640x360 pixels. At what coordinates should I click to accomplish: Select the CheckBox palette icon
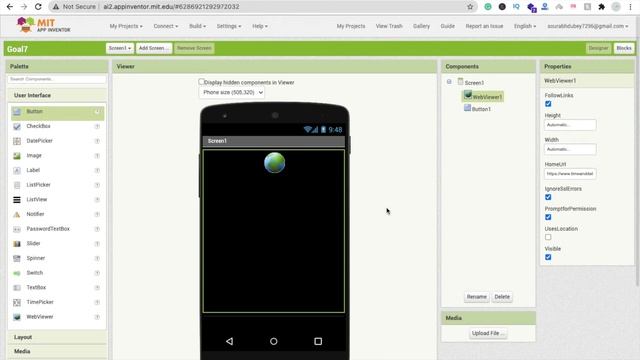(17, 127)
